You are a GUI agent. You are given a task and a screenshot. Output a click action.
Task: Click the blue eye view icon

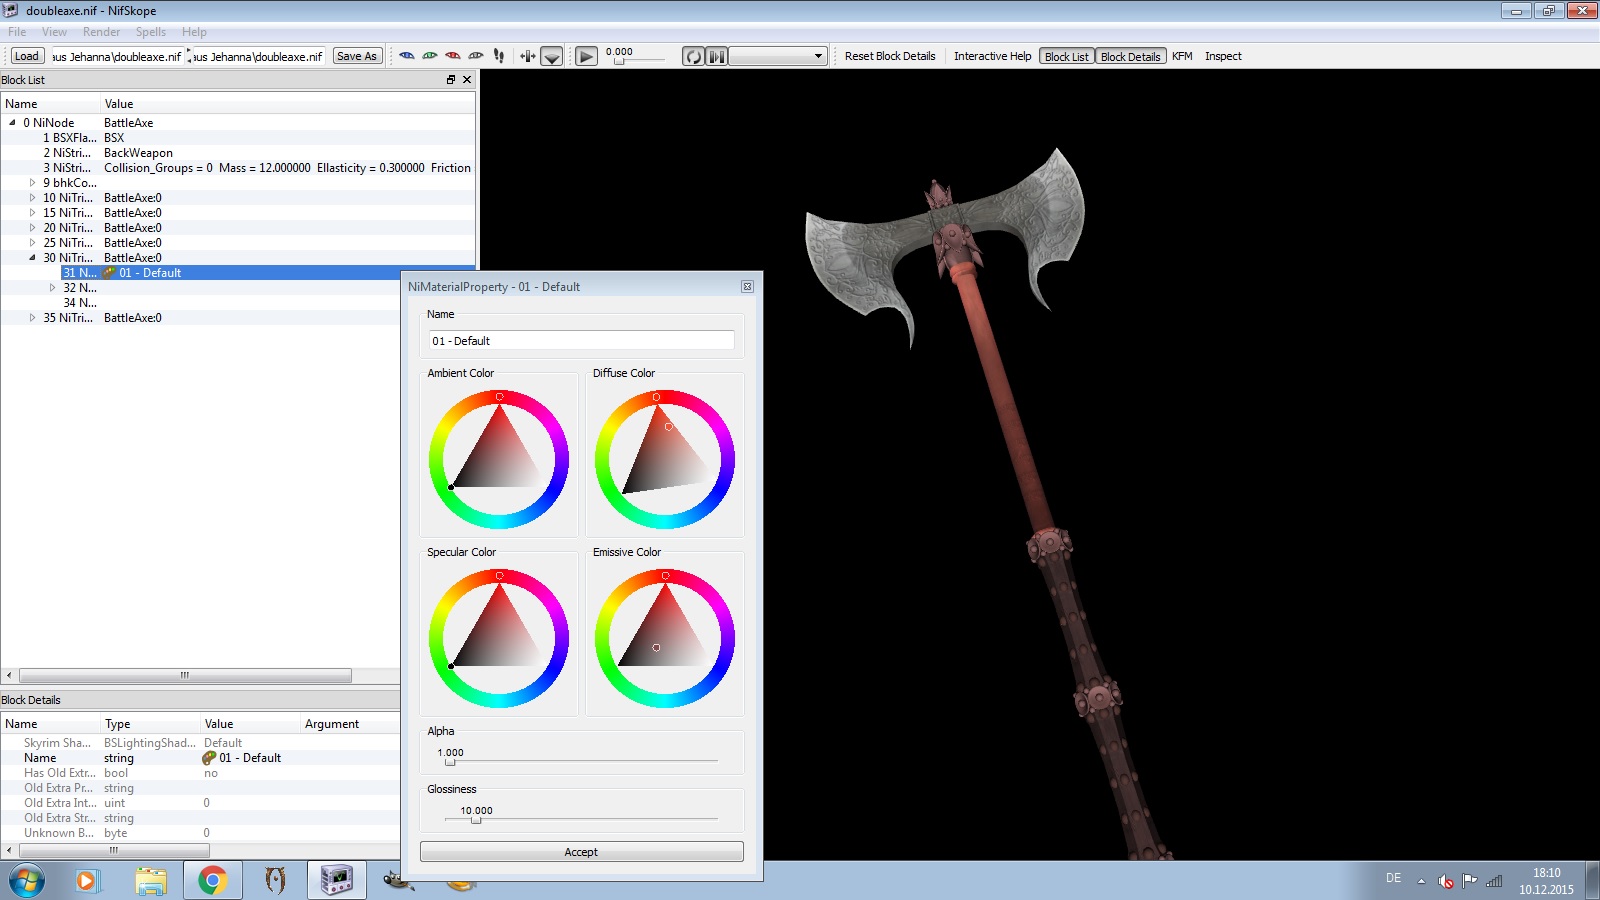coord(407,56)
